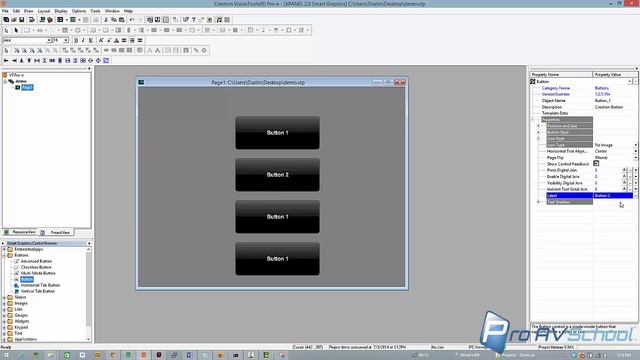Select Advanced Button control
640x360 pixels.
coord(36,261)
